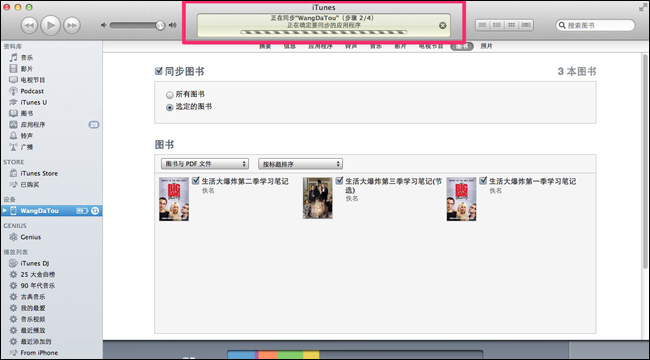Screen dimensions: 650x360
Task: Switch to grid view button
Action: tap(512, 25)
